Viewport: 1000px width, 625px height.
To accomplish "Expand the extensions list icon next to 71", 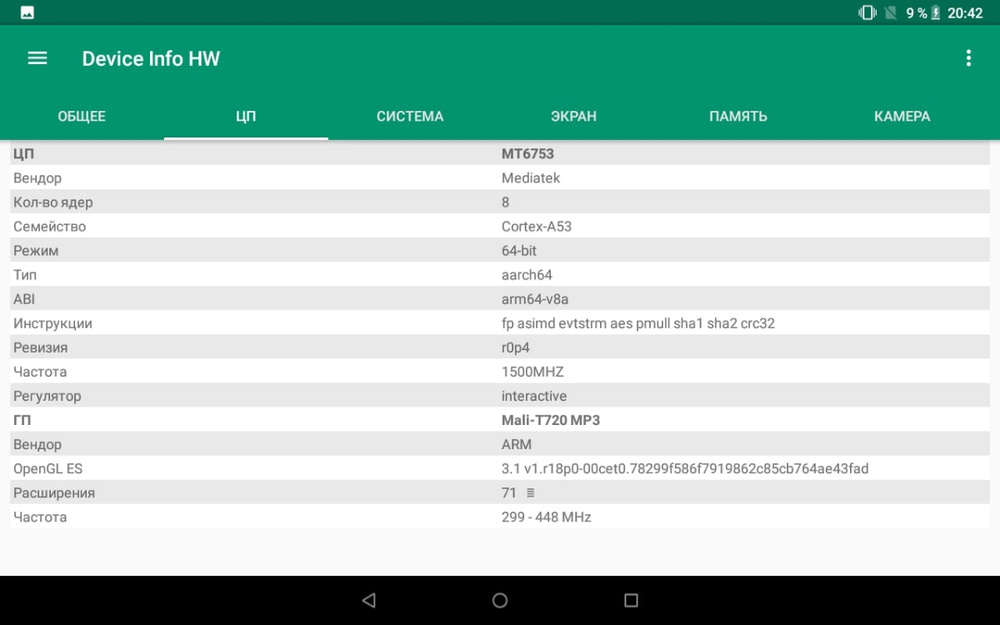I will 531,493.
